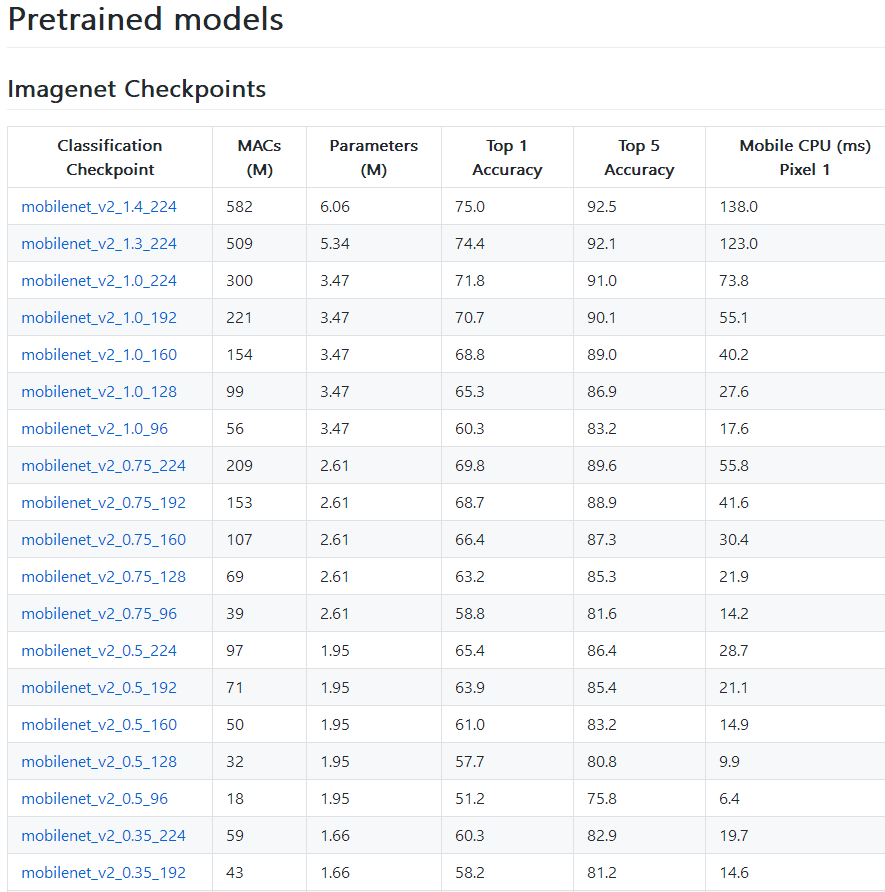Open the mobilenet_v2_1.4_224 checkpoint link
This screenshot has width=885, height=892.
coord(98,206)
